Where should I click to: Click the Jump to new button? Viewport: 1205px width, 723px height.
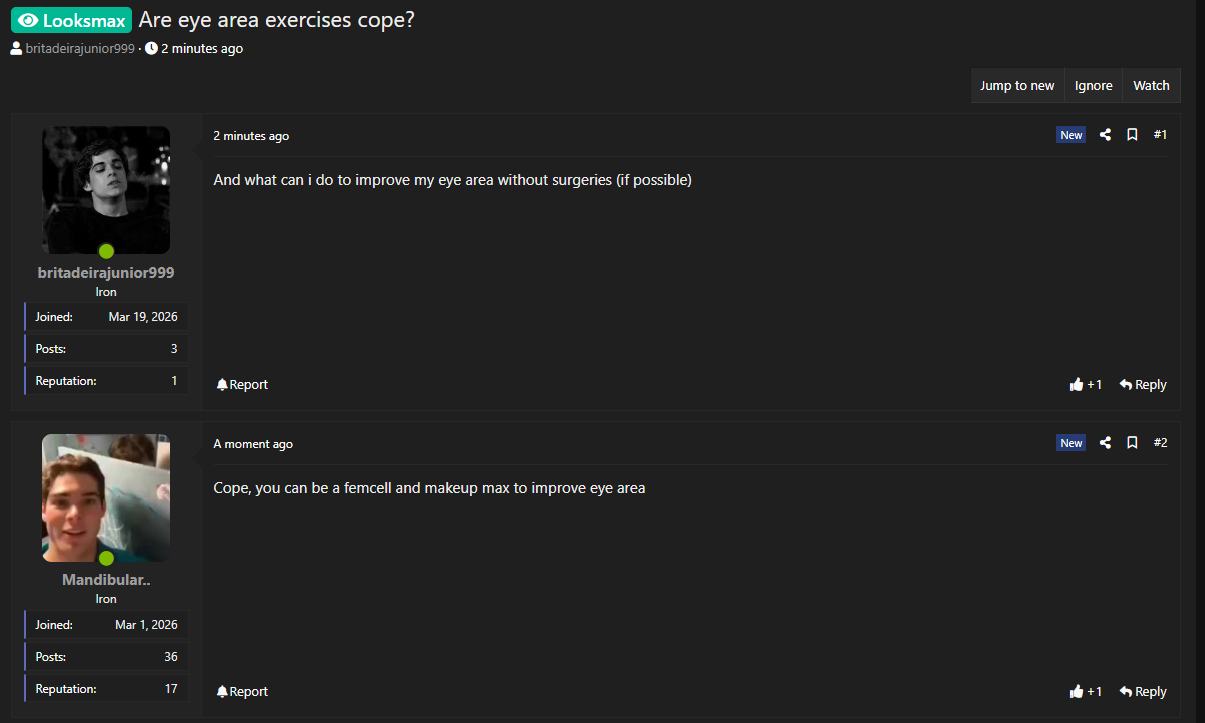[x=1017, y=86]
